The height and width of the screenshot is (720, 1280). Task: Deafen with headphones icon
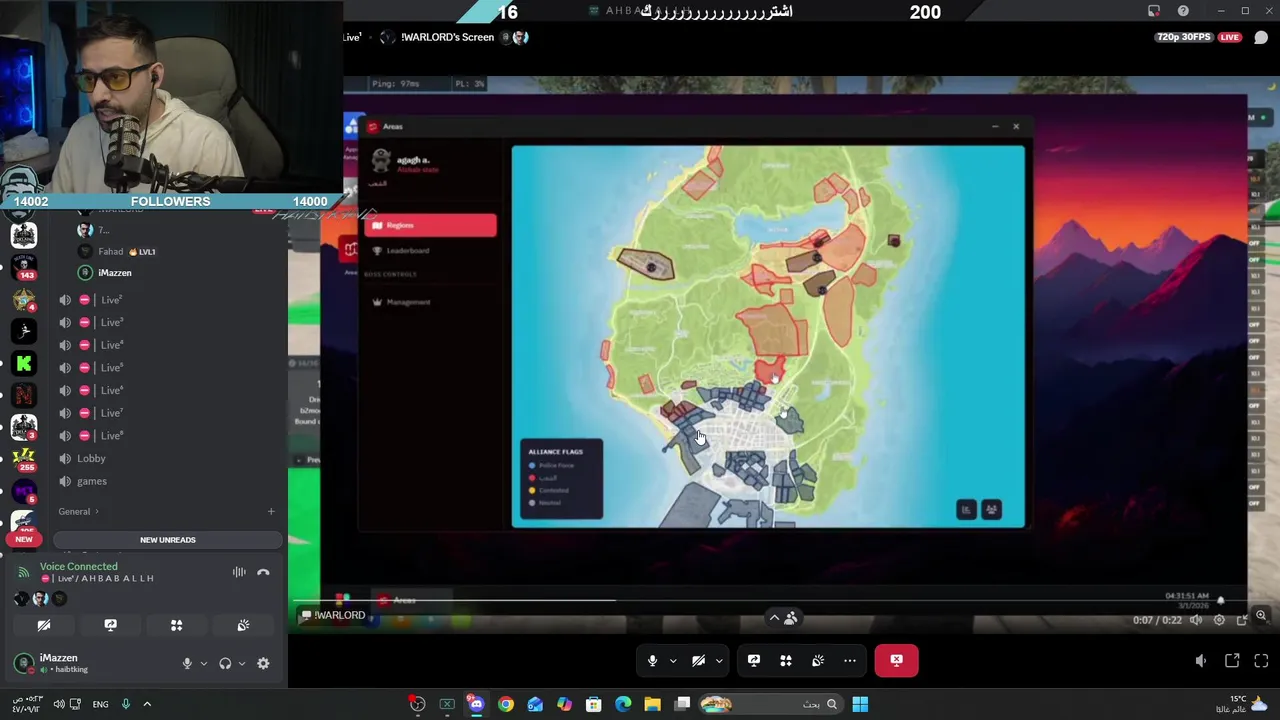225,663
